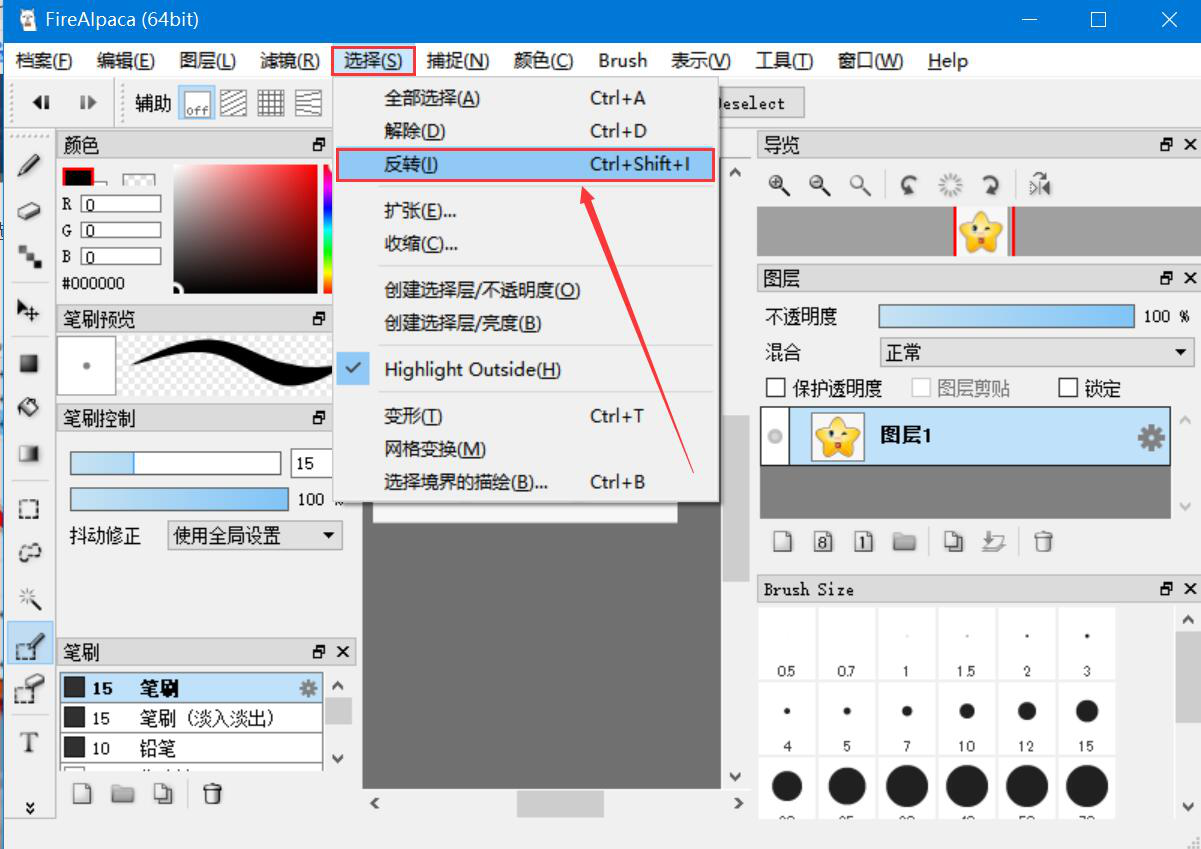Viewport: 1201px width, 849px height.
Task: Toggle visibility of 图层1 layer
Action: coord(774,436)
